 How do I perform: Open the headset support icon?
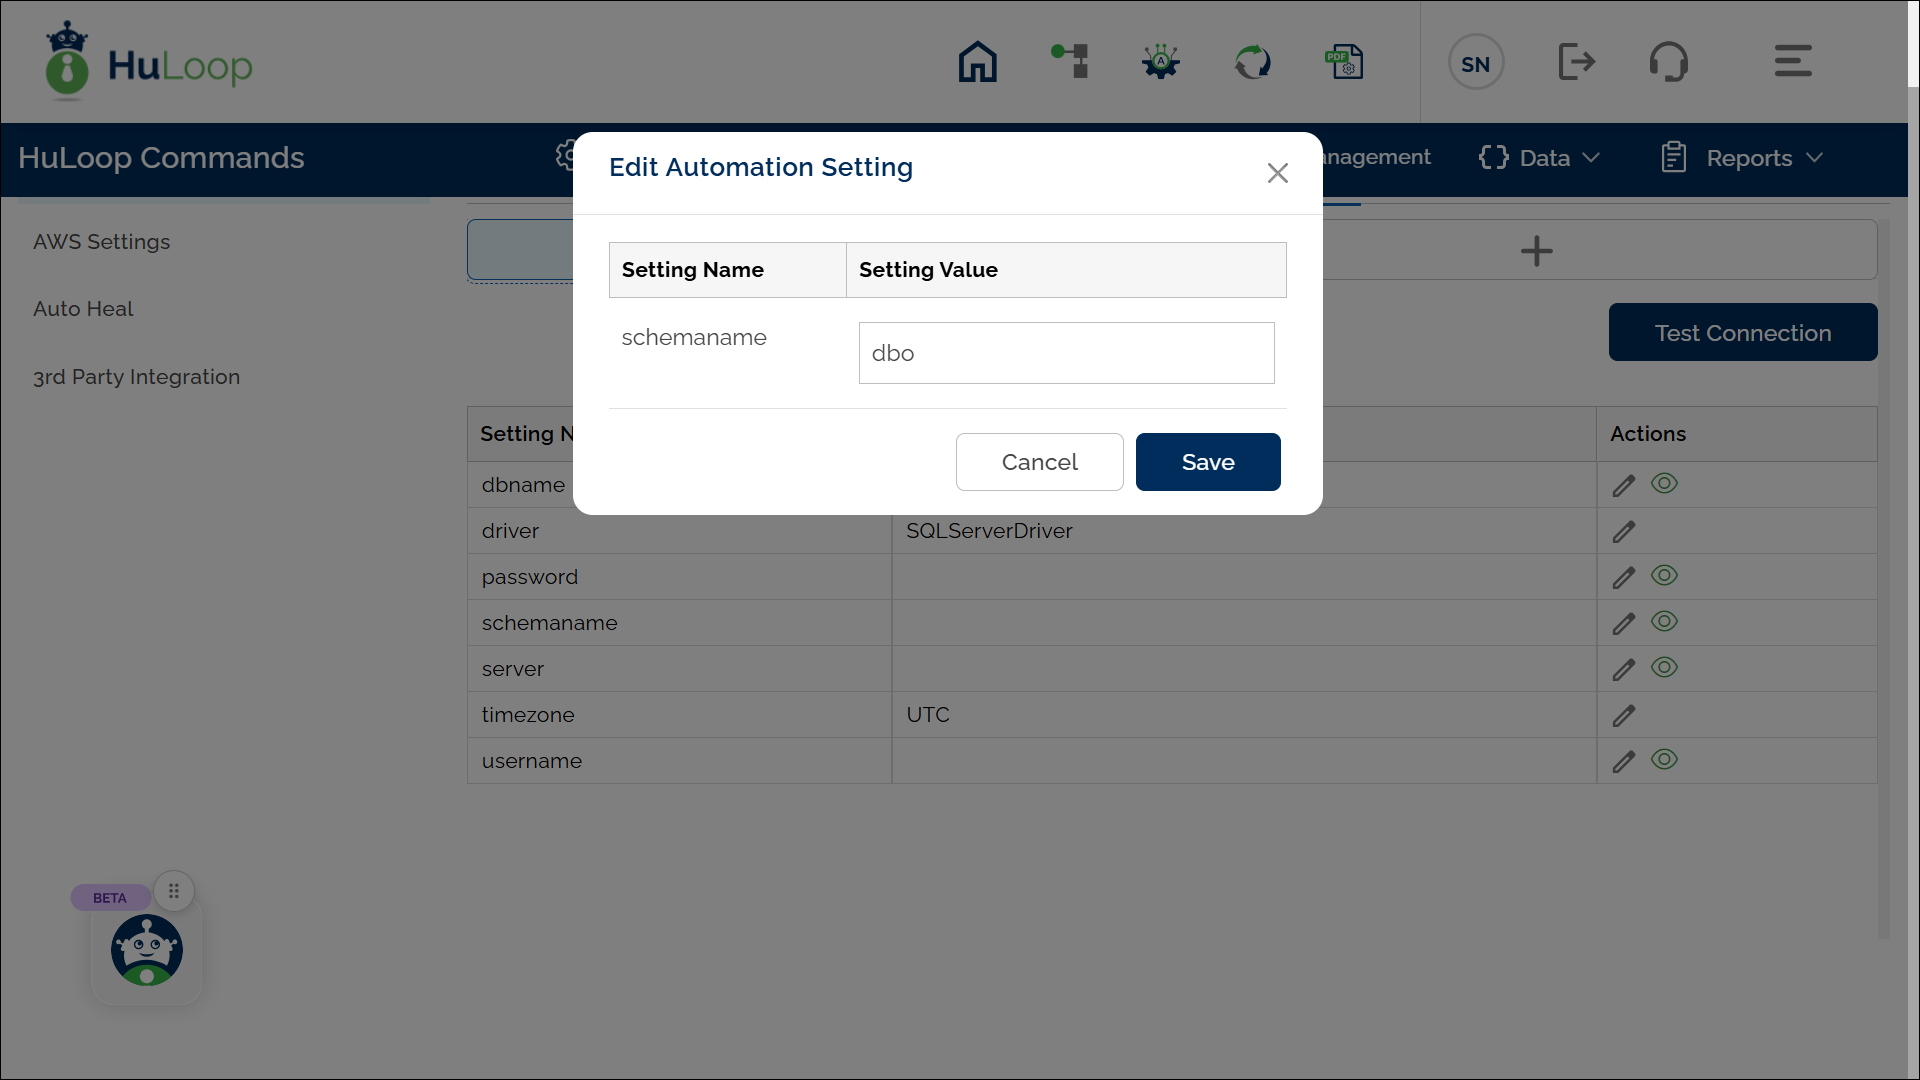1668,62
